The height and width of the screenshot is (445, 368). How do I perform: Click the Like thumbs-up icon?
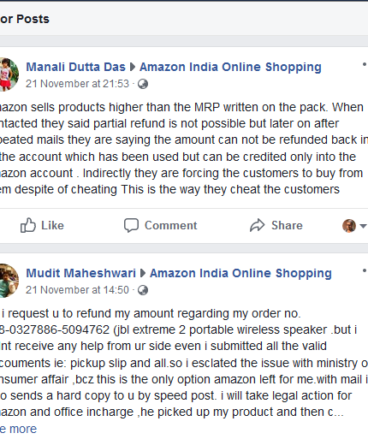point(28,225)
